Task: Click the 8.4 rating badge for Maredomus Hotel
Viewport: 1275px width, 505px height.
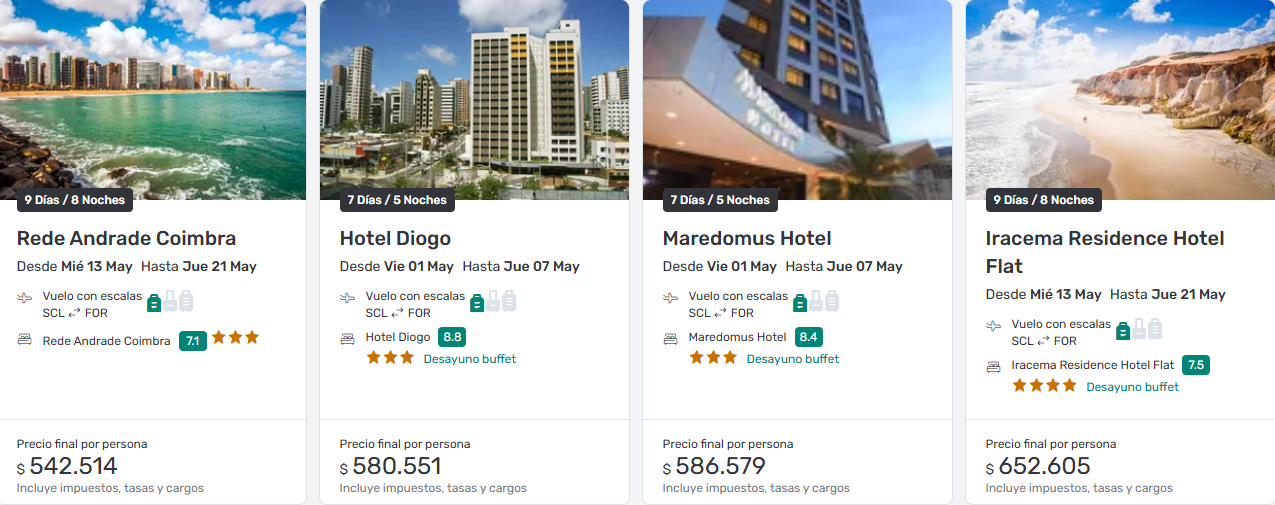Action: 808,337
